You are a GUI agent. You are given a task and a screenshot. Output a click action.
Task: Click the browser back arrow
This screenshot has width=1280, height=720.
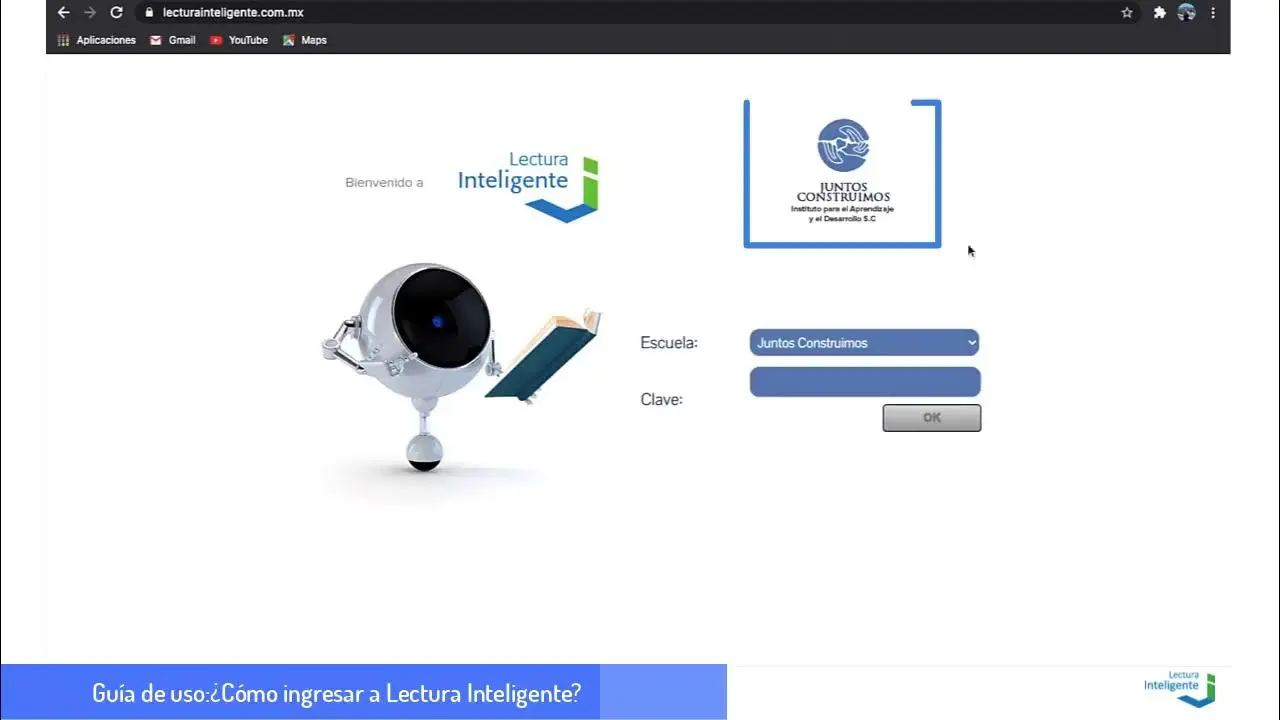[x=63, y=13]
